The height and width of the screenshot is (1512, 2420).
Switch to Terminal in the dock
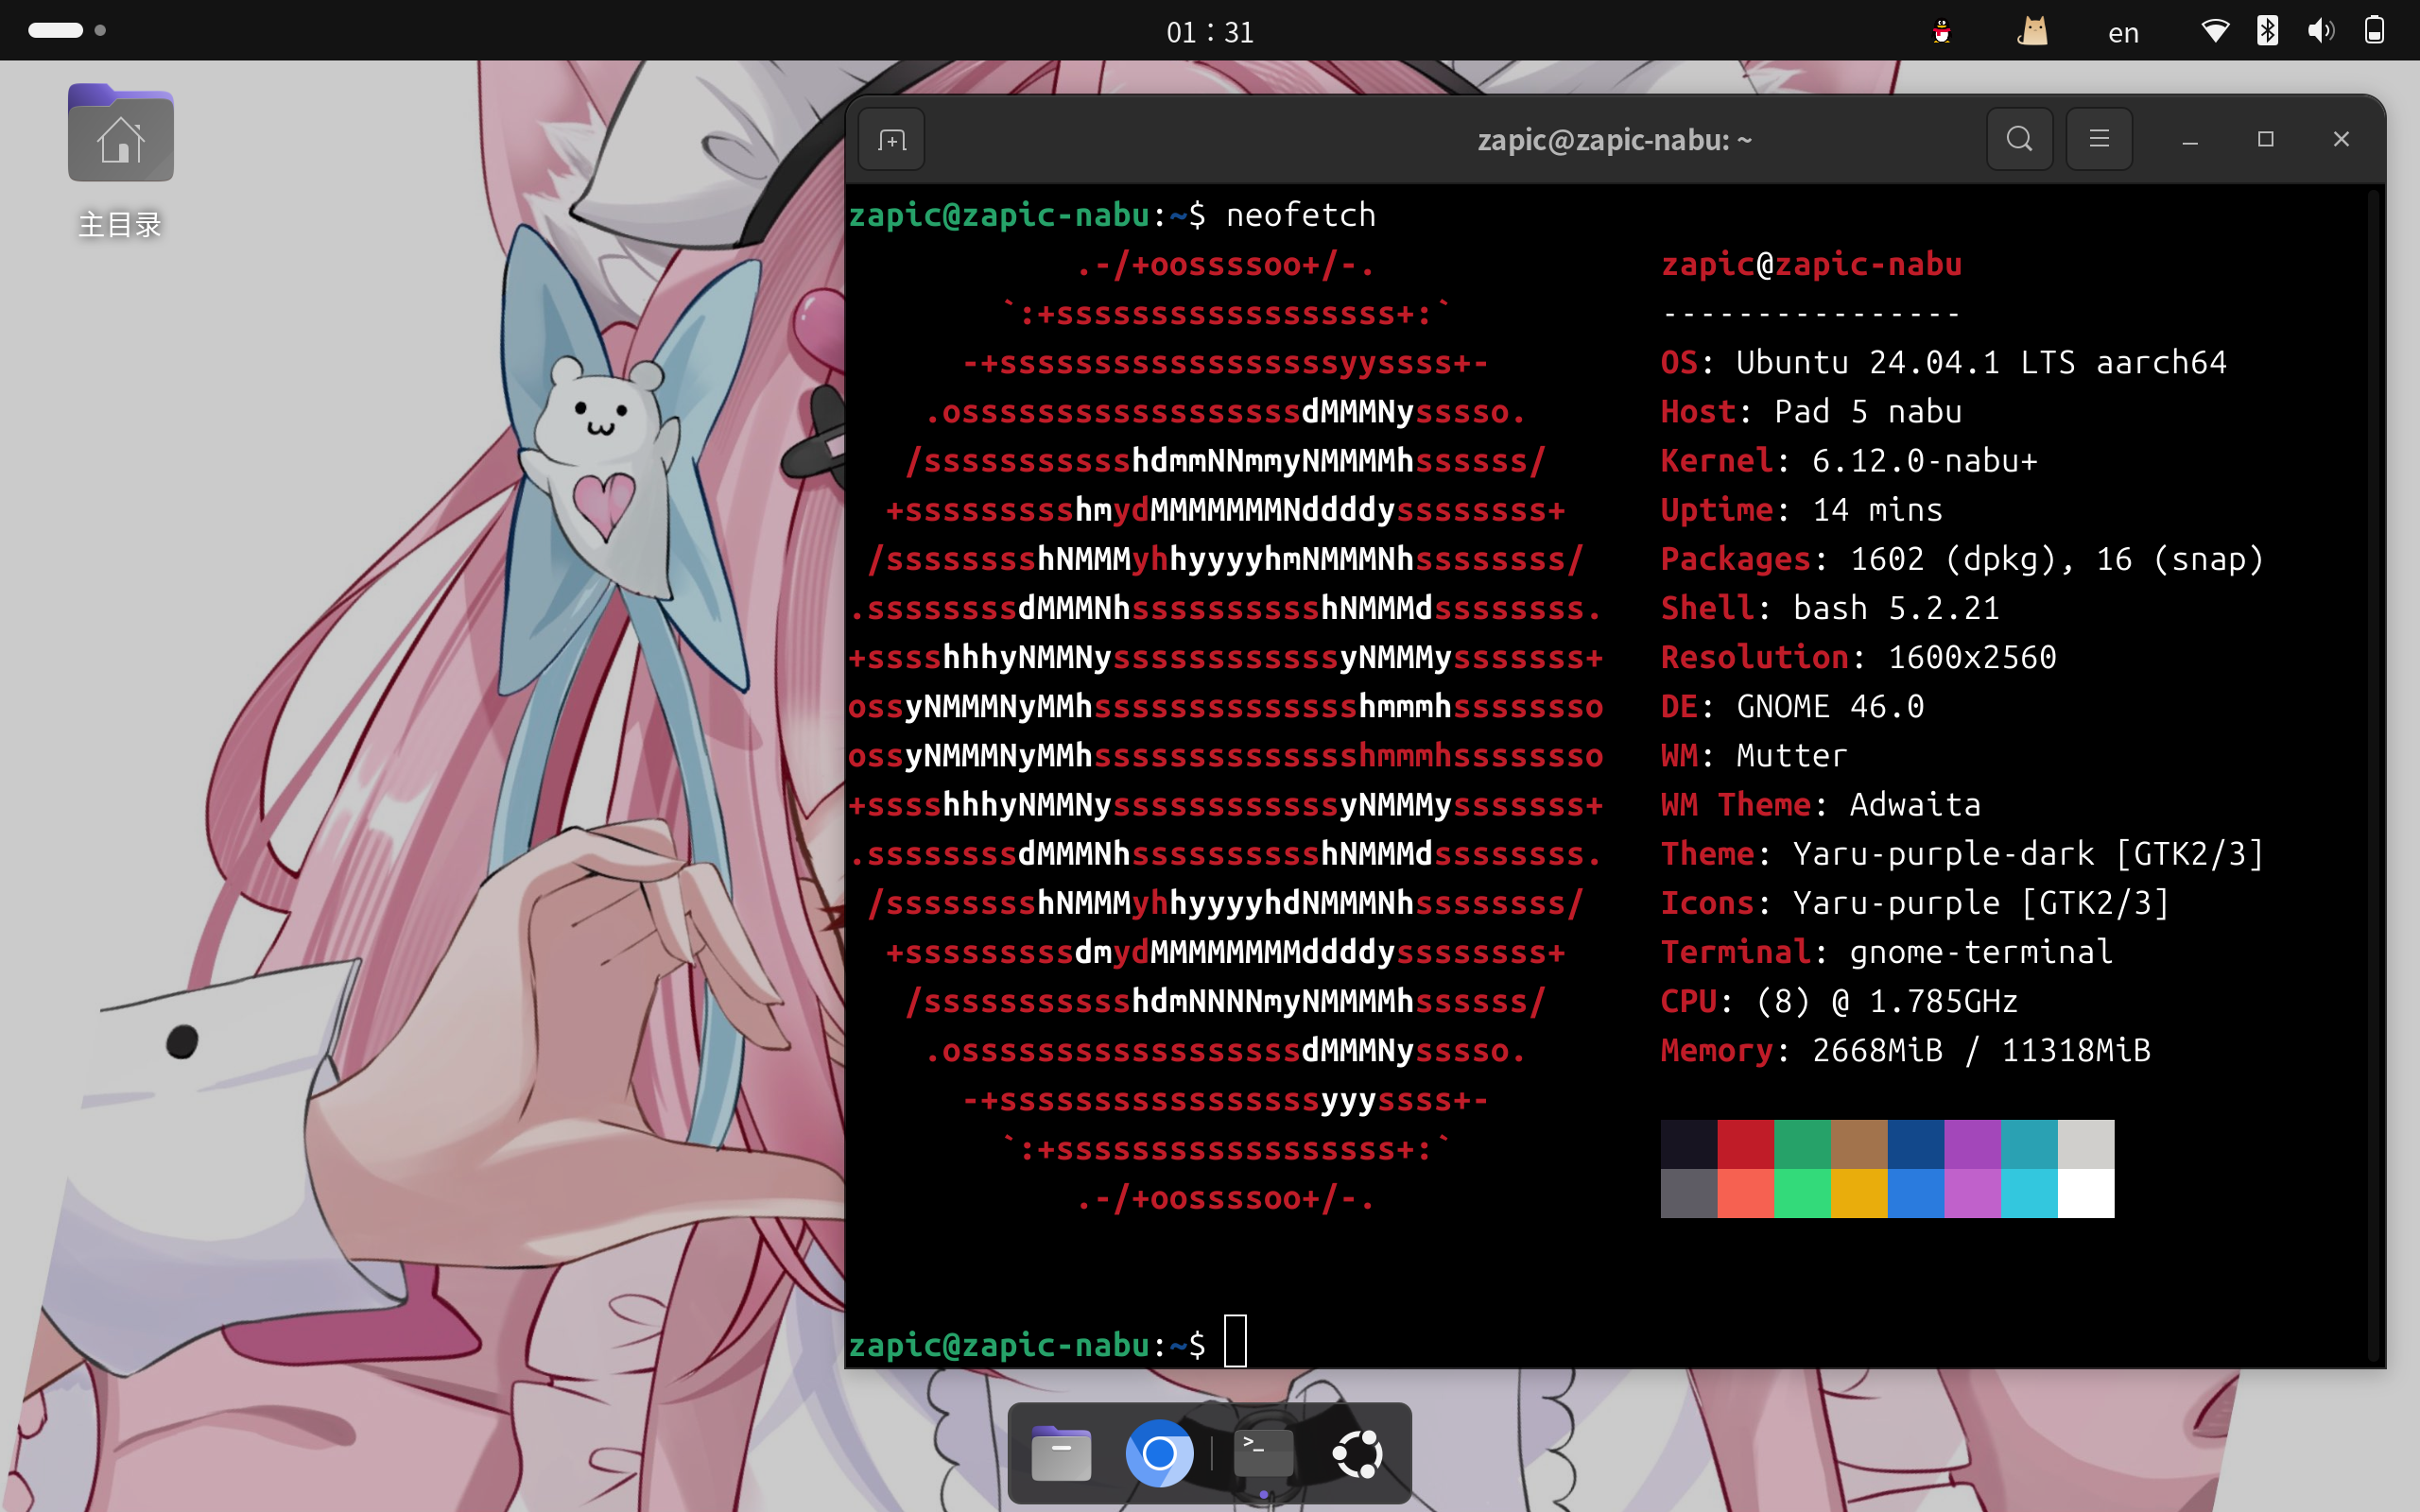point(1264,1453)
